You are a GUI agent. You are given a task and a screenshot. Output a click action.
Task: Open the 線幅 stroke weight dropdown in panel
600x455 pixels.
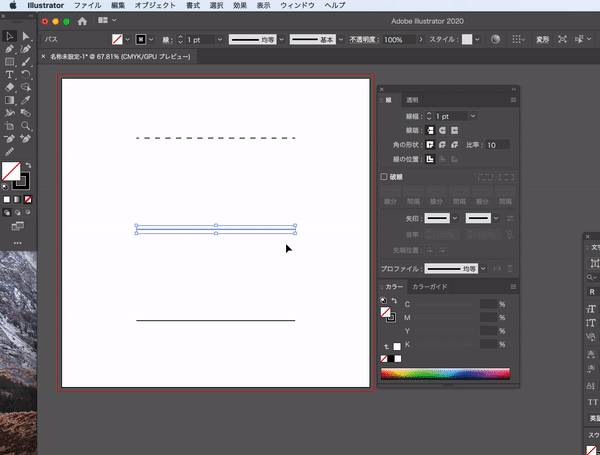[x=473, y=116]
